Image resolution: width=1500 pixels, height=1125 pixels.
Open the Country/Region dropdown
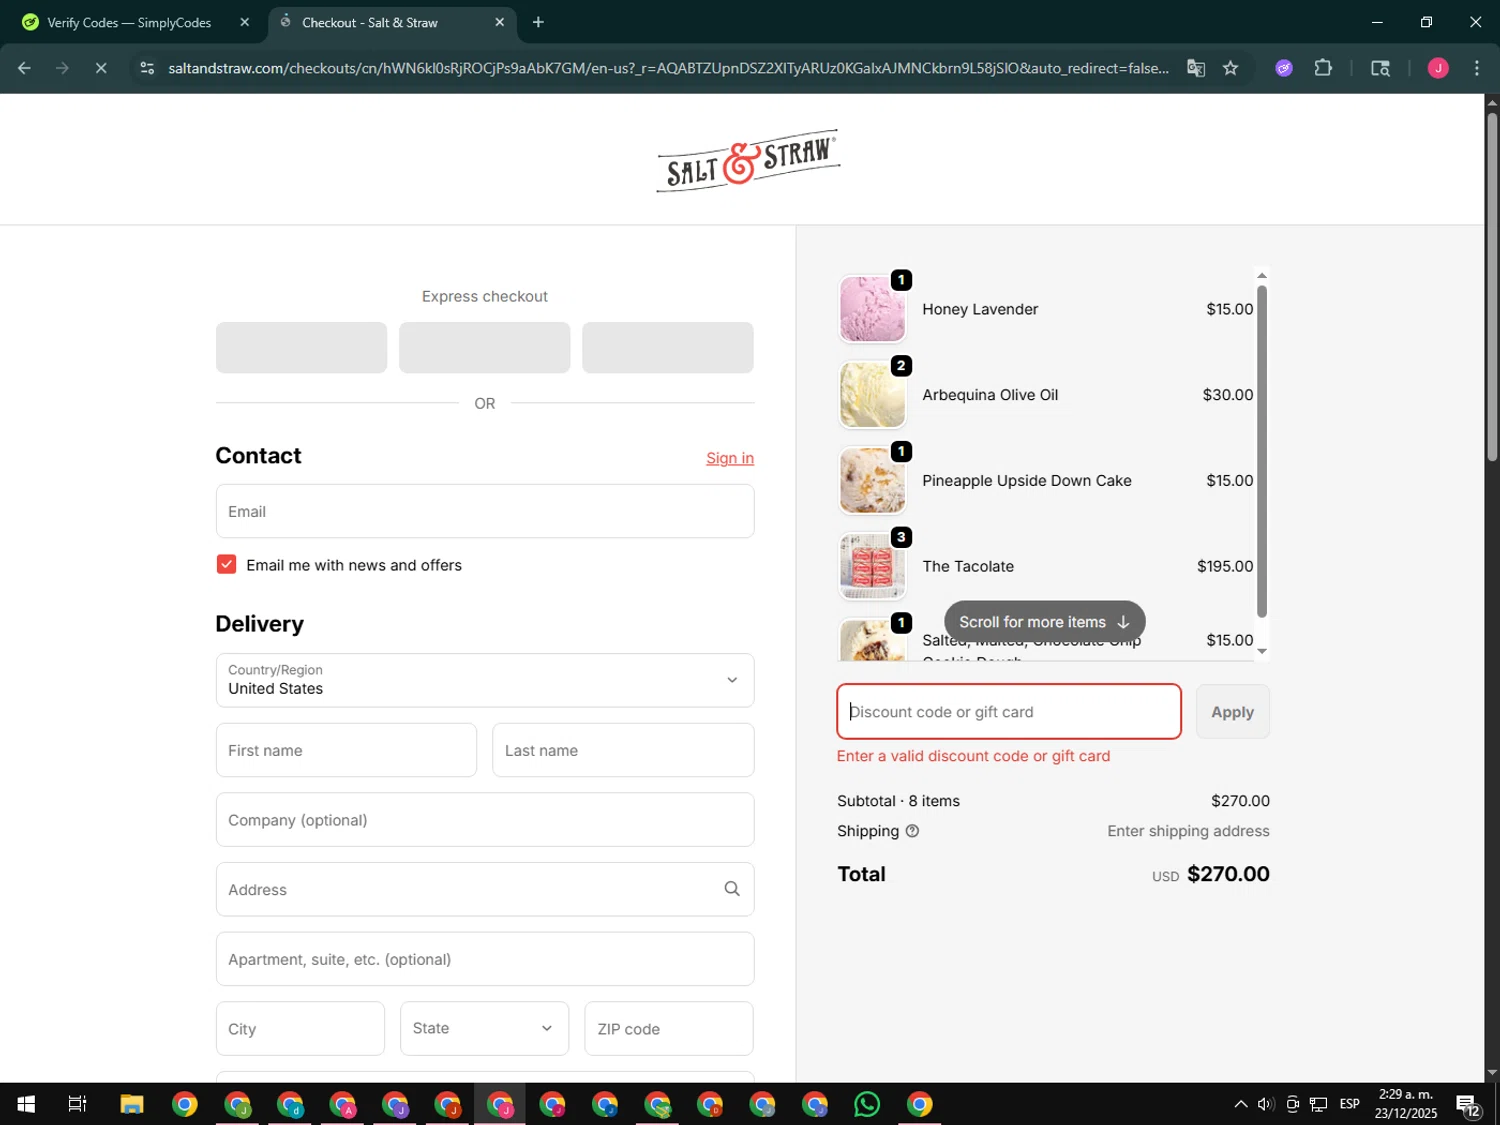(485, 680)
